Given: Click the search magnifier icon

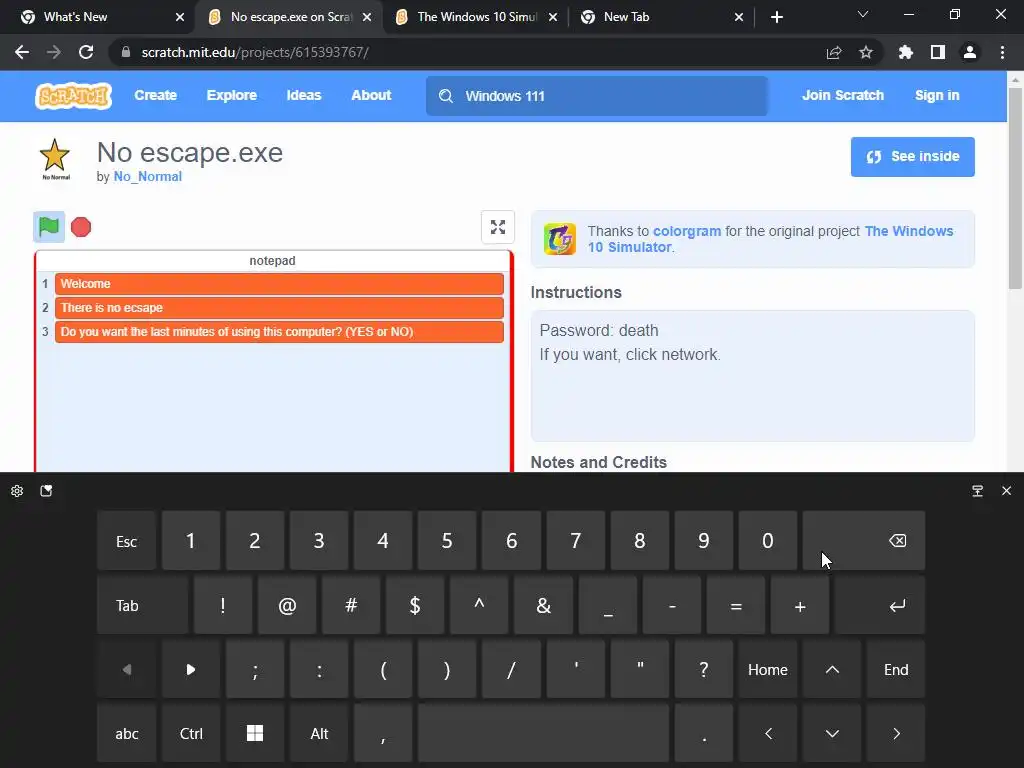Looking at the screenshot, I should [x=446, y=96].
